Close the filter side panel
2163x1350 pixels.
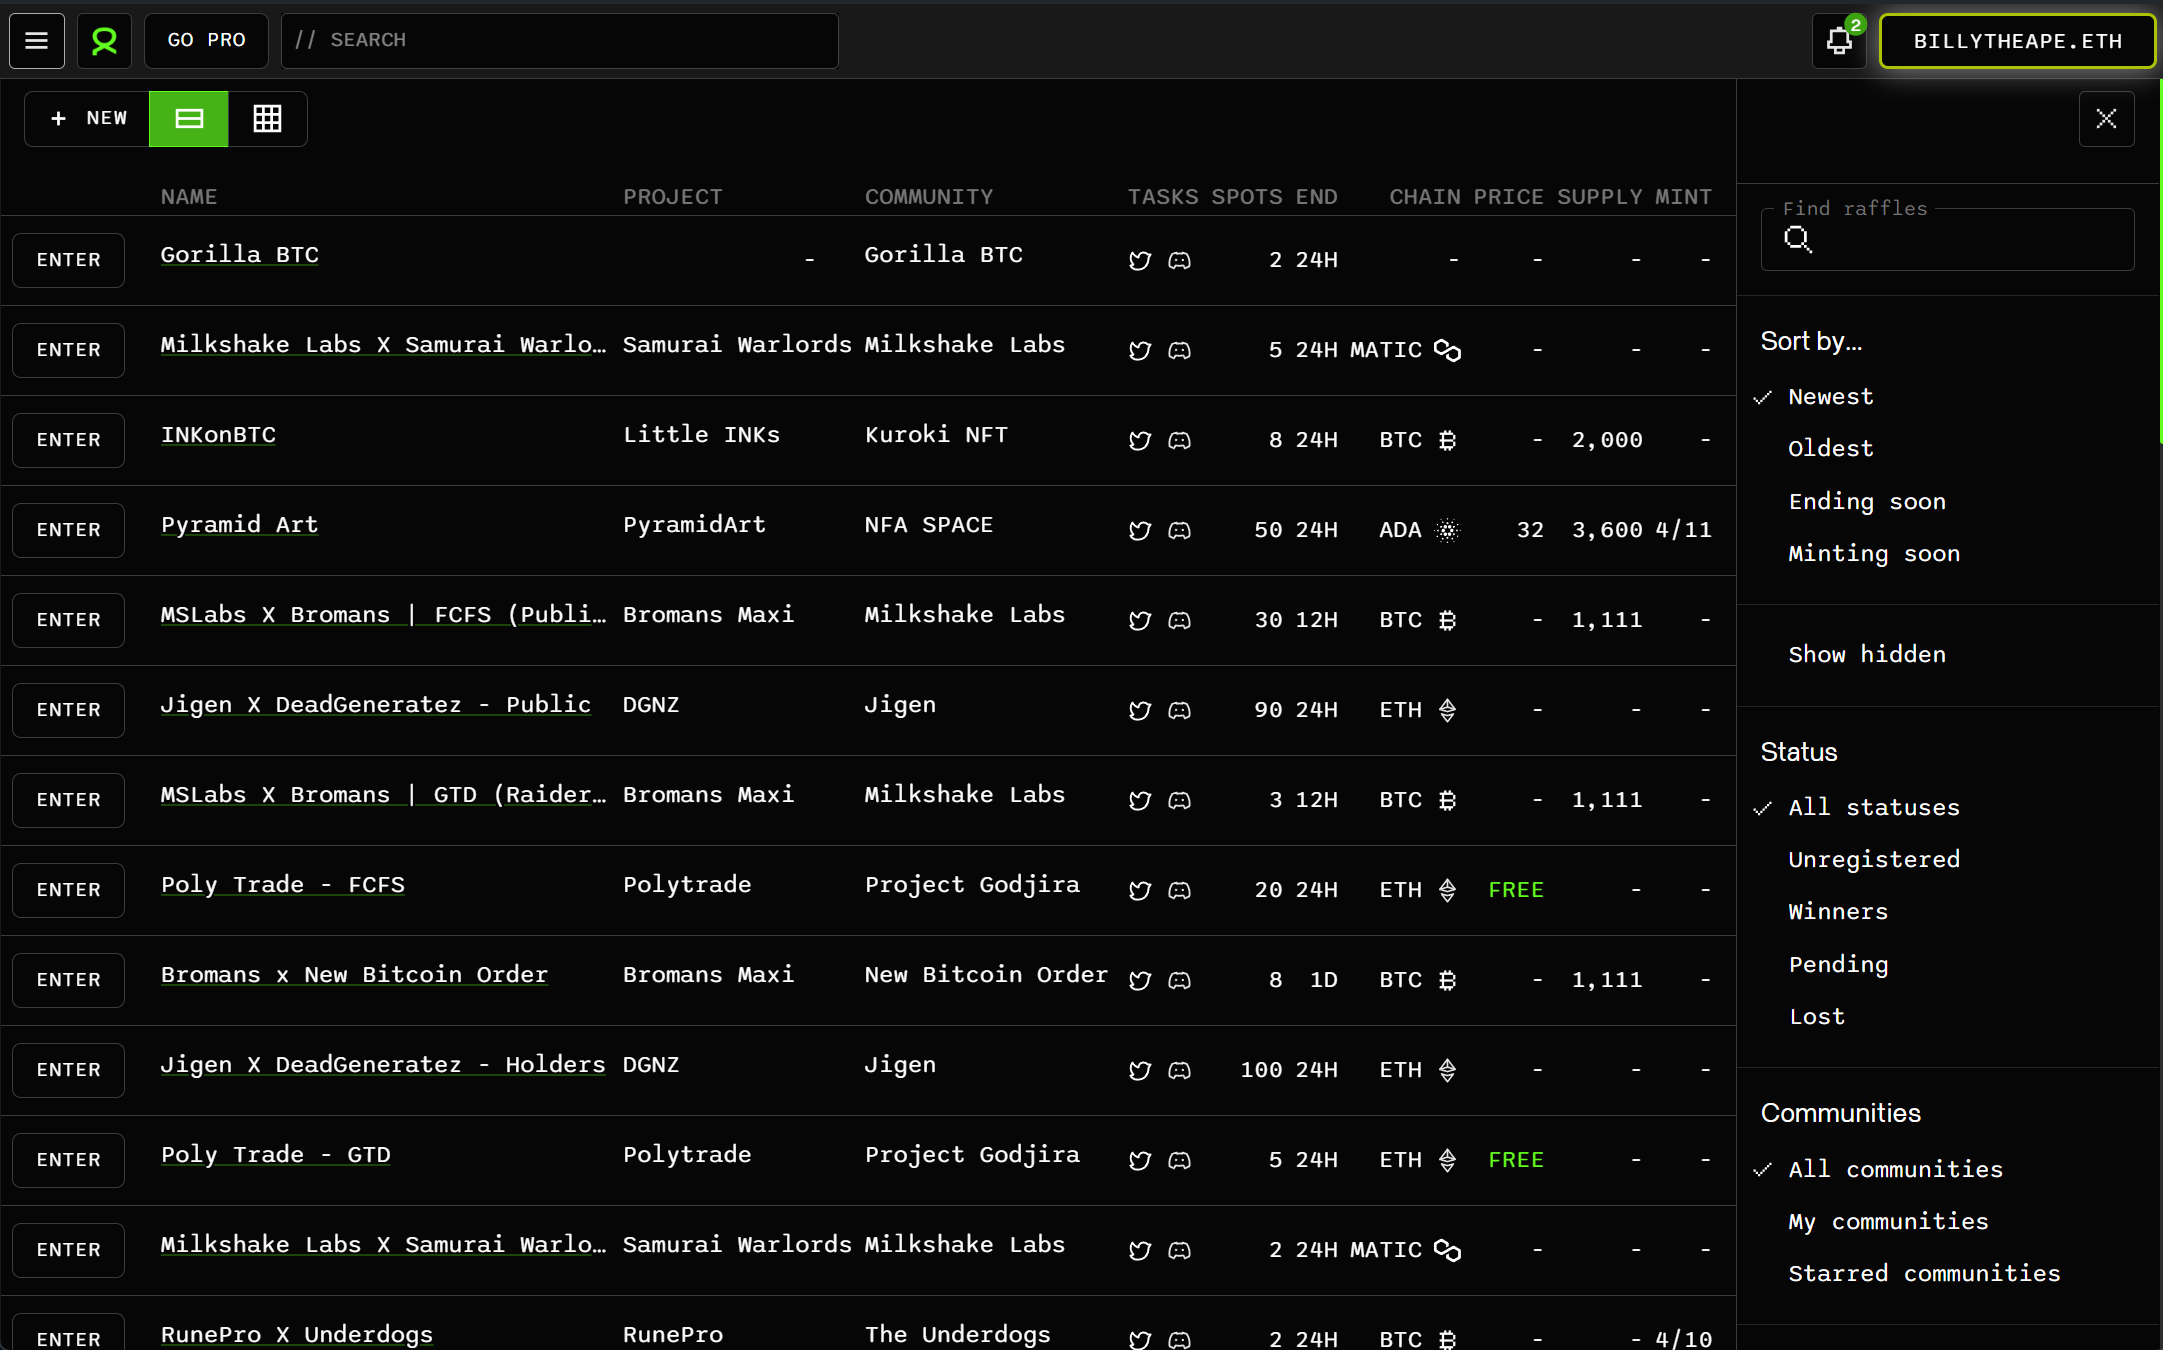point(2106,119)
